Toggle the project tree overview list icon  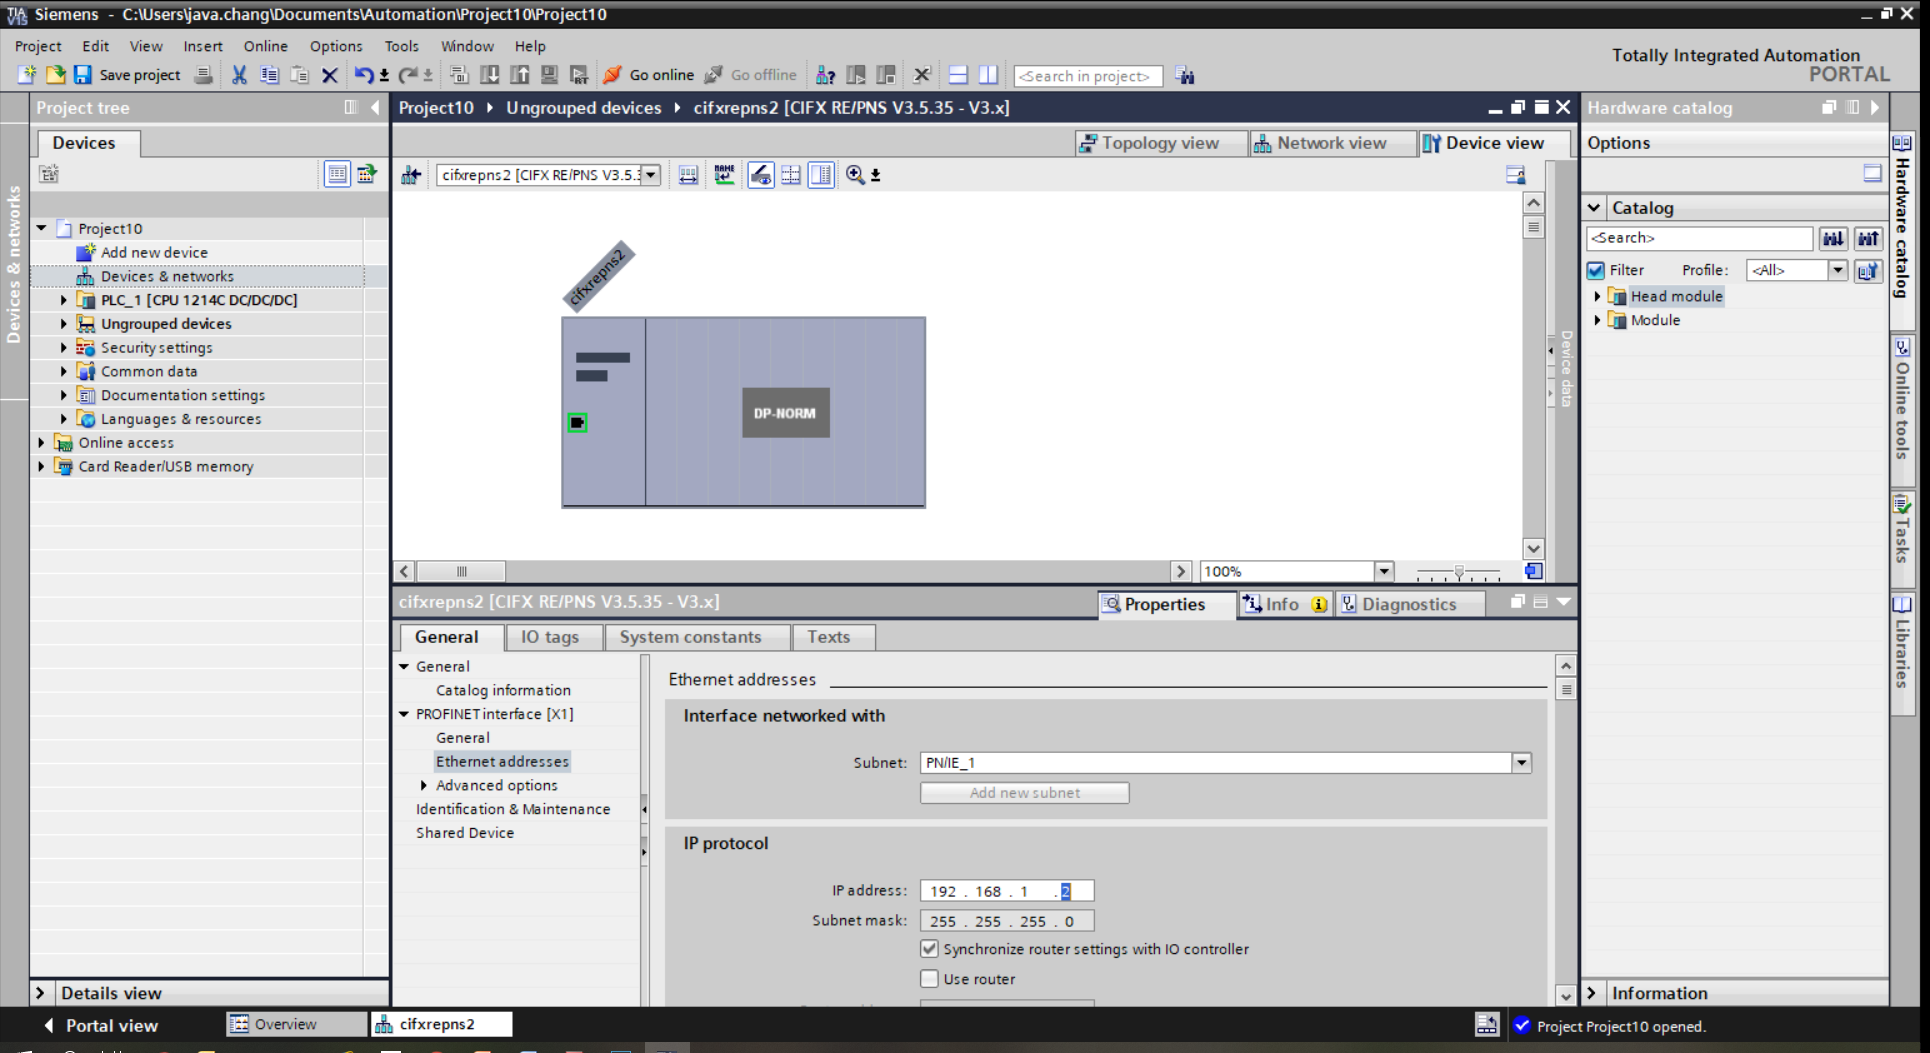coord(337,174)
